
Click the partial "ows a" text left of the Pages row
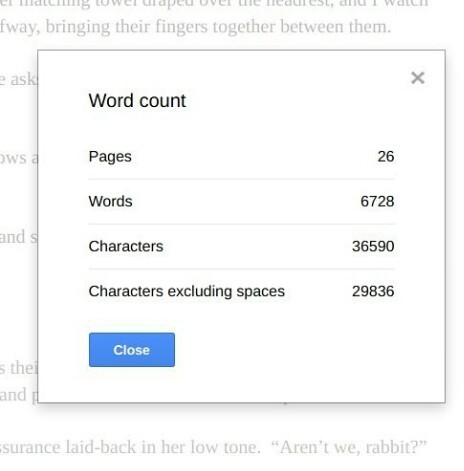19,158
